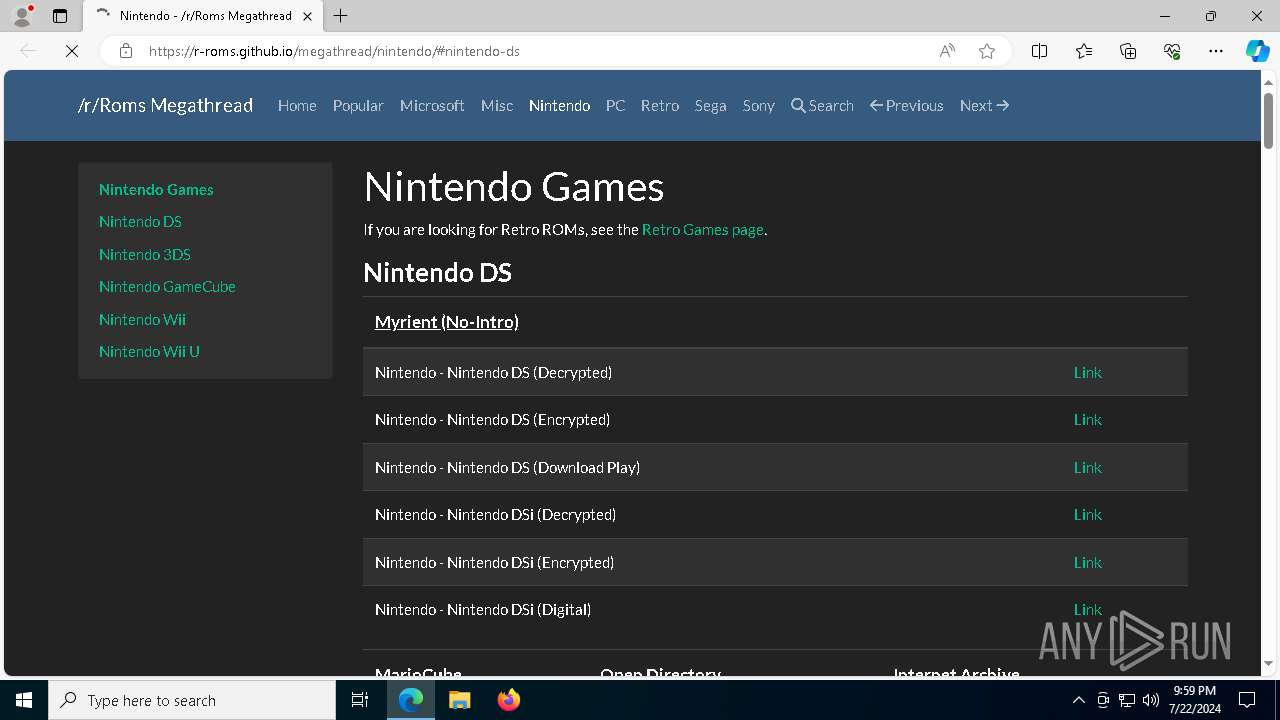Open Microsoft Edge from taskbar
Image resolution: width=1280 pixels, height=720 pixels.
411,700
